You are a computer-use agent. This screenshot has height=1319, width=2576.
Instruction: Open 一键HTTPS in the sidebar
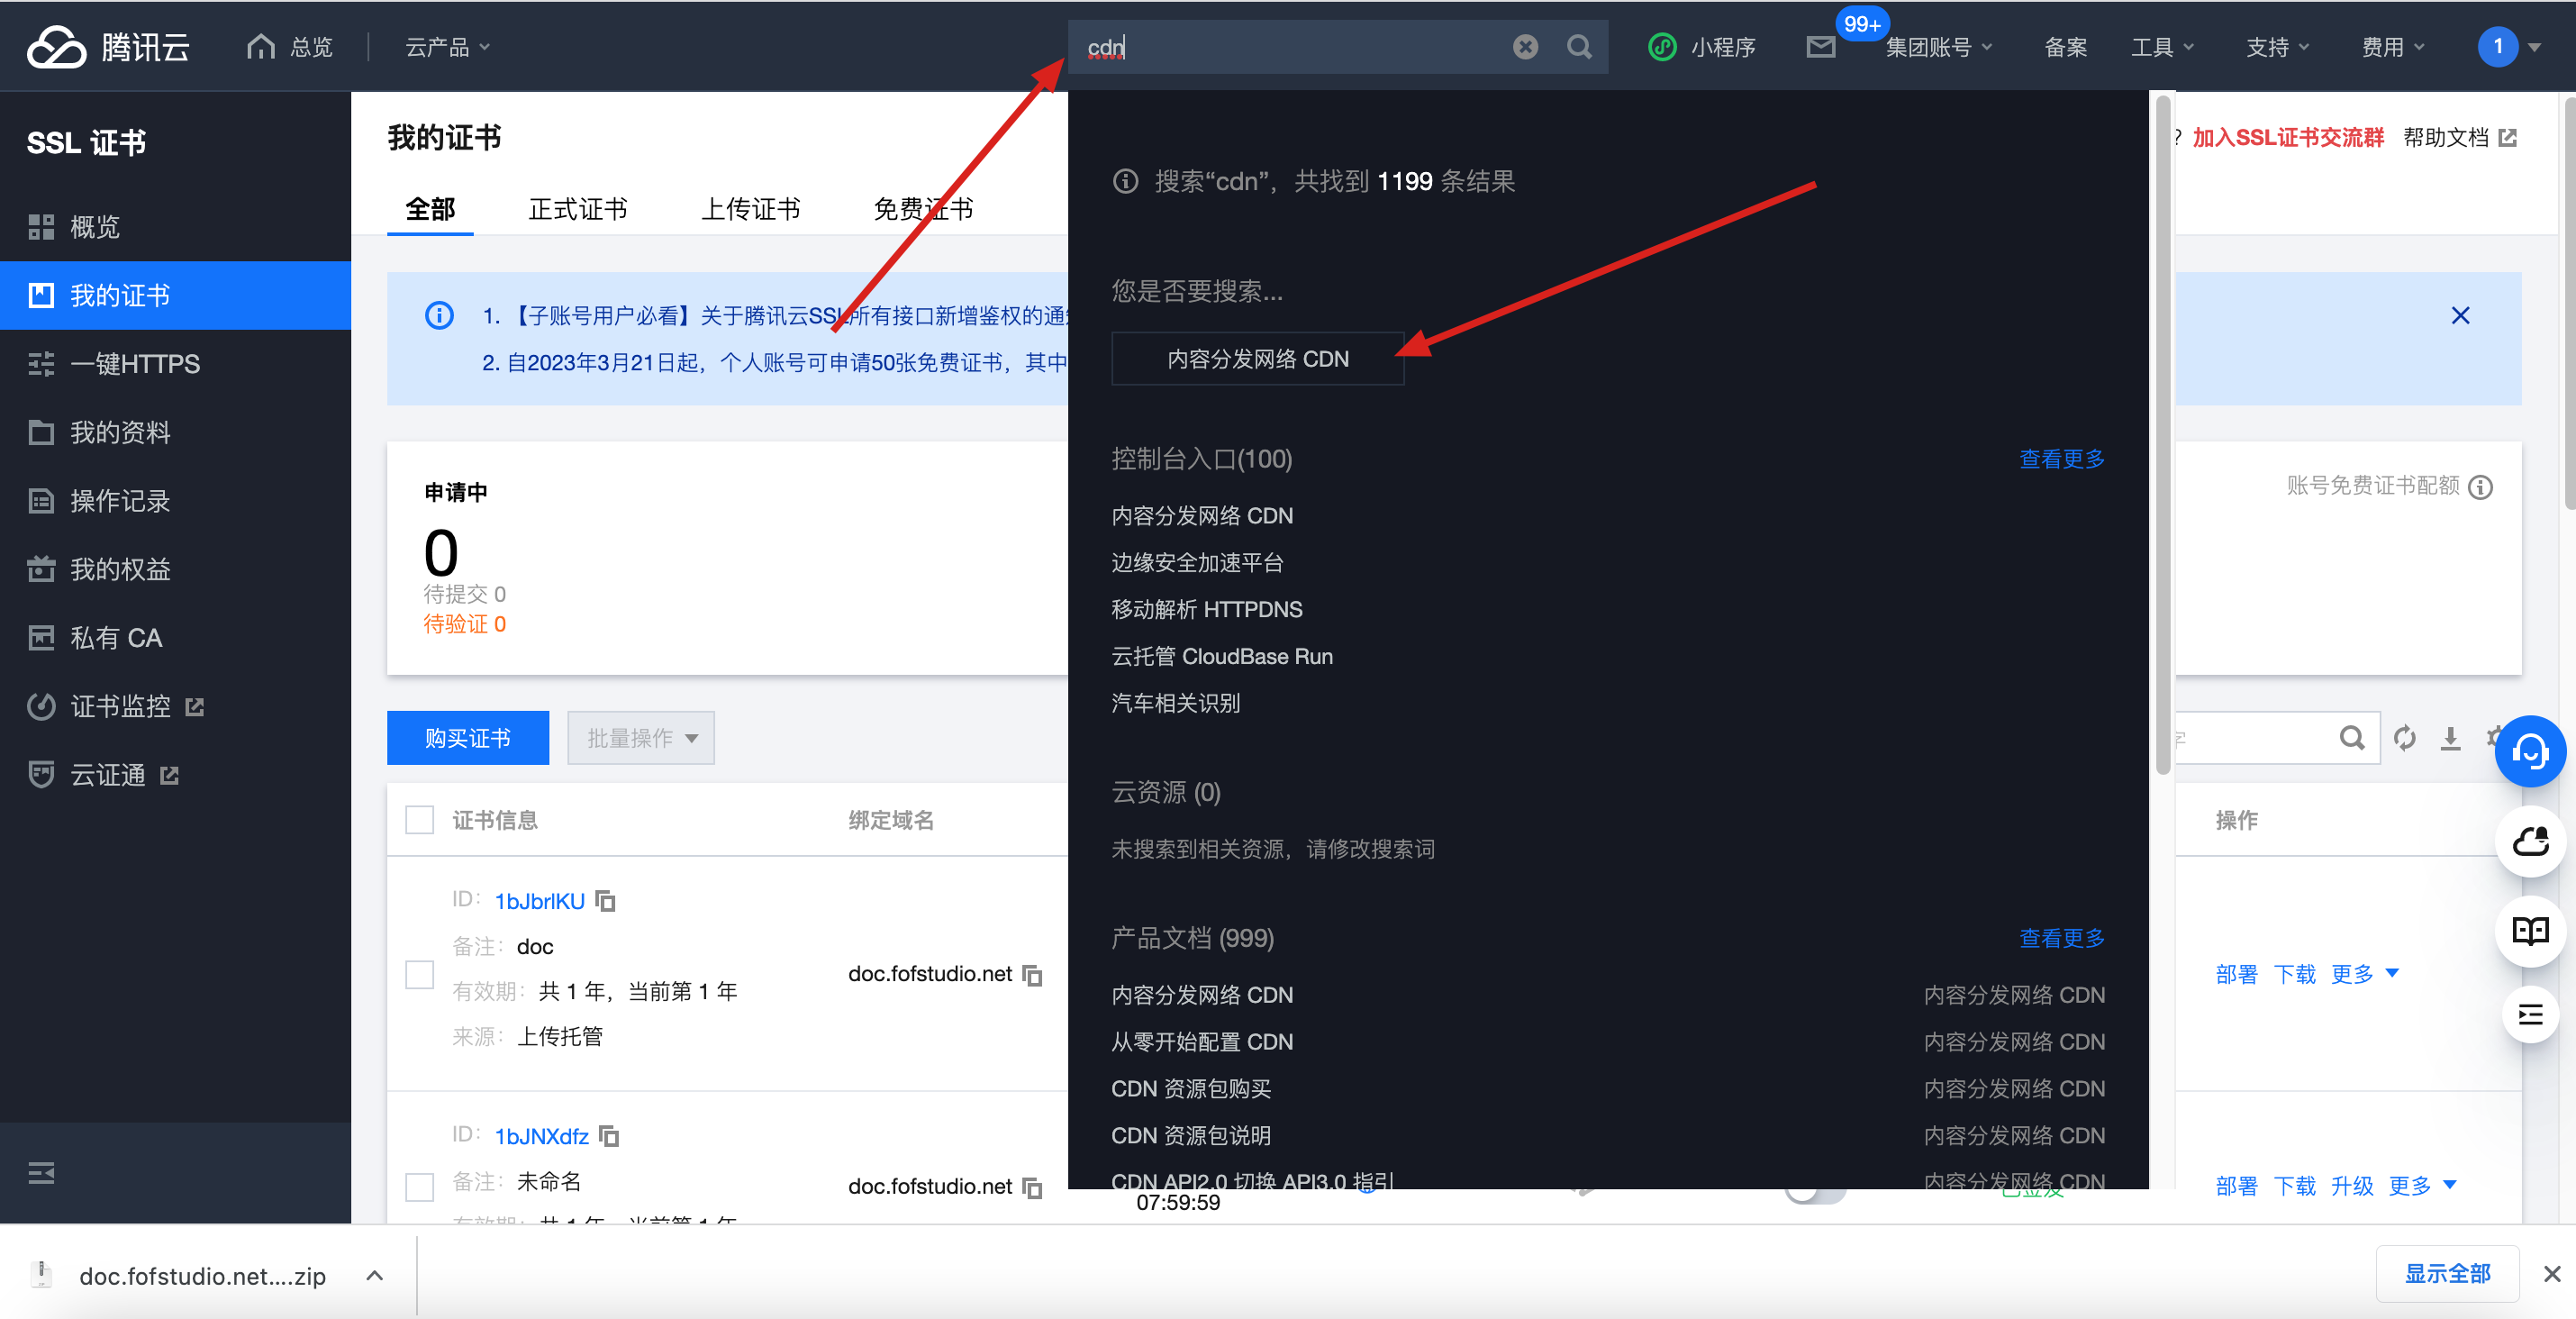point(175,364)
